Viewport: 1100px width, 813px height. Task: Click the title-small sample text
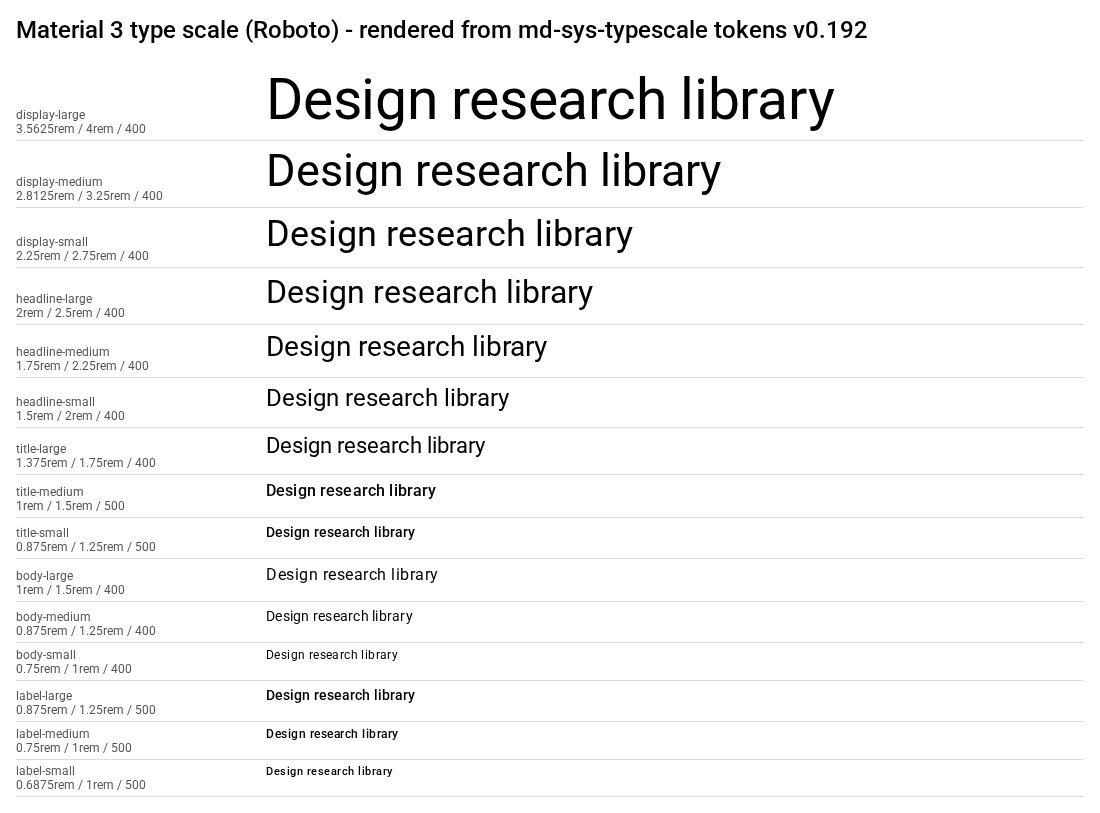click(x=340, y=532)
